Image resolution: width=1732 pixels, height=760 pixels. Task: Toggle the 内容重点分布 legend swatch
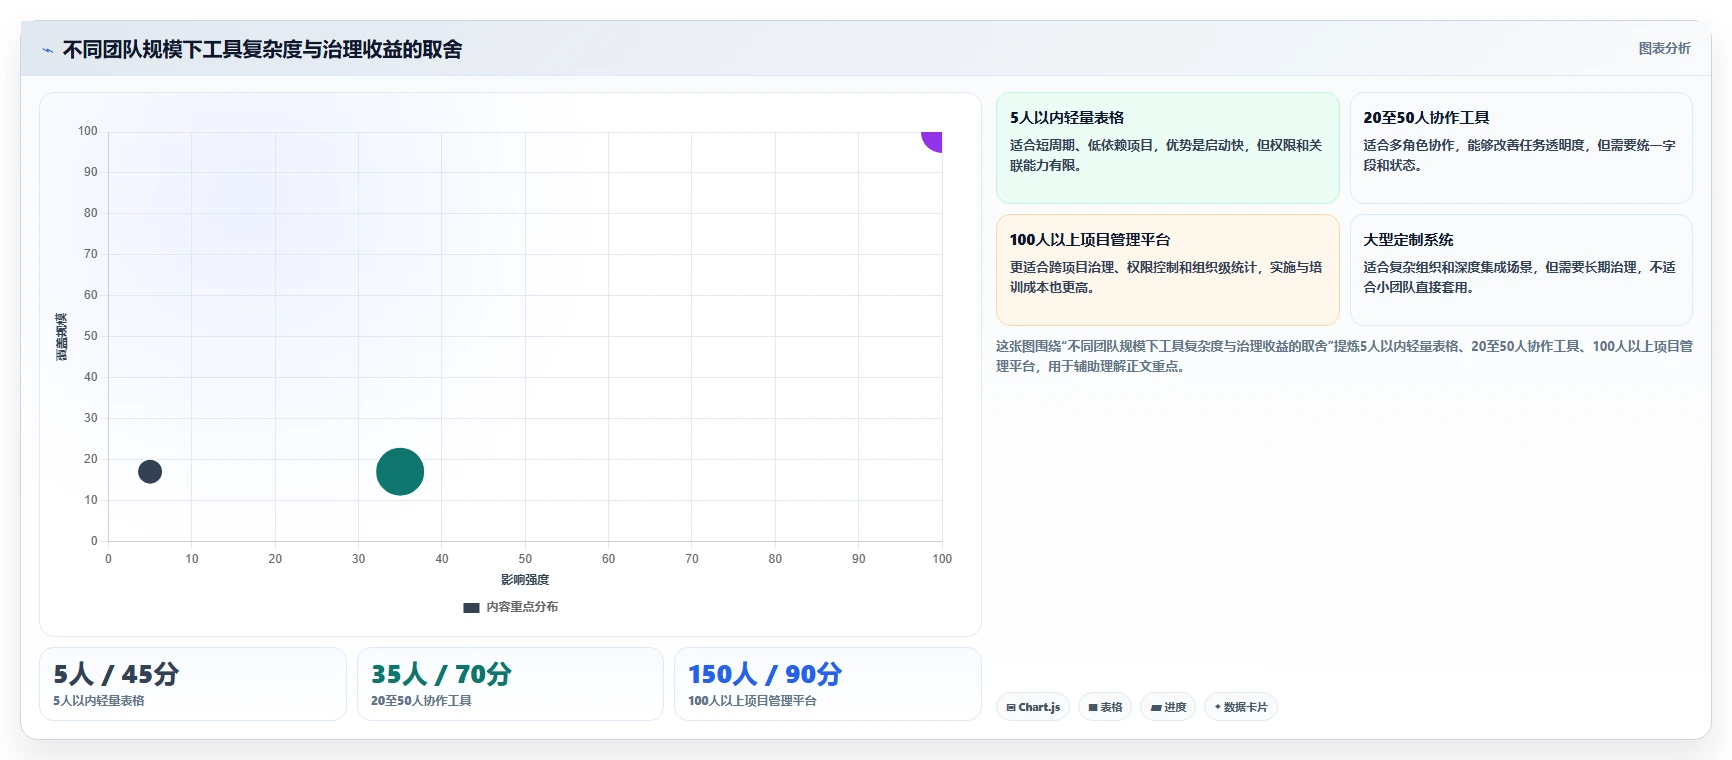[471, 607]
